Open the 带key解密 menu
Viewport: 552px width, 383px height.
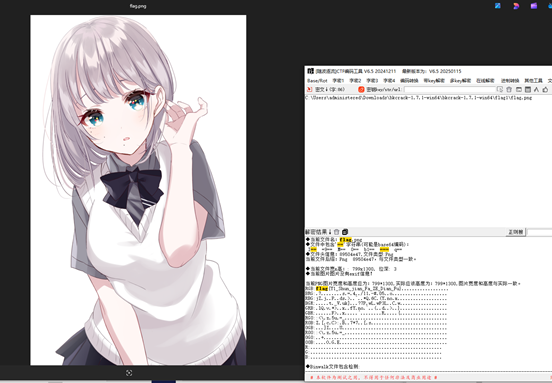pos(434,81)
